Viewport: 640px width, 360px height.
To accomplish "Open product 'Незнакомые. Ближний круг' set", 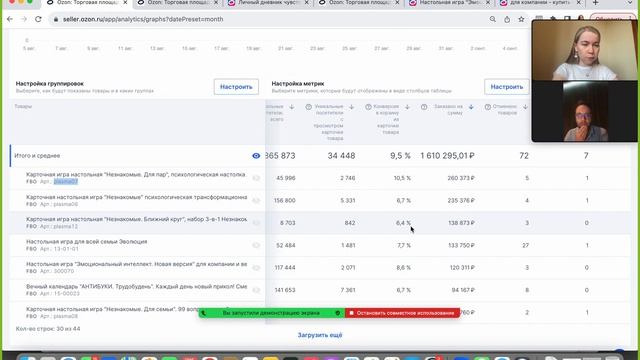I will 136,219.
